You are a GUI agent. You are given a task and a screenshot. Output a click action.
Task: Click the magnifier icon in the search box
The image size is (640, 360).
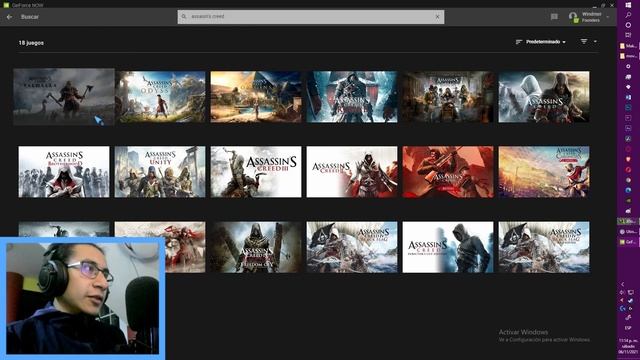coord(184,17)
